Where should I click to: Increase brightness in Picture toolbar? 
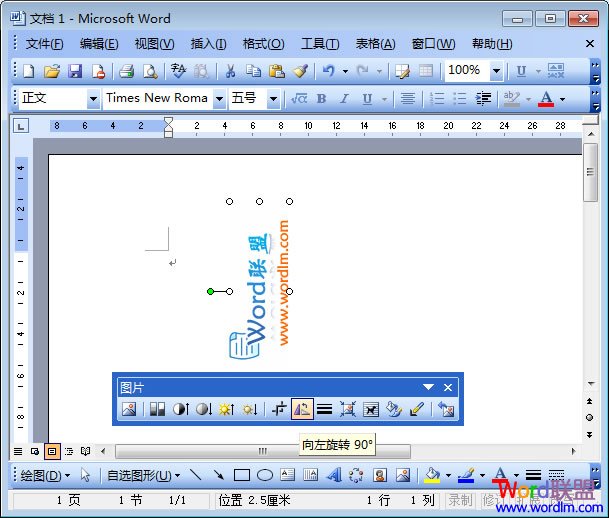[227, 409]
